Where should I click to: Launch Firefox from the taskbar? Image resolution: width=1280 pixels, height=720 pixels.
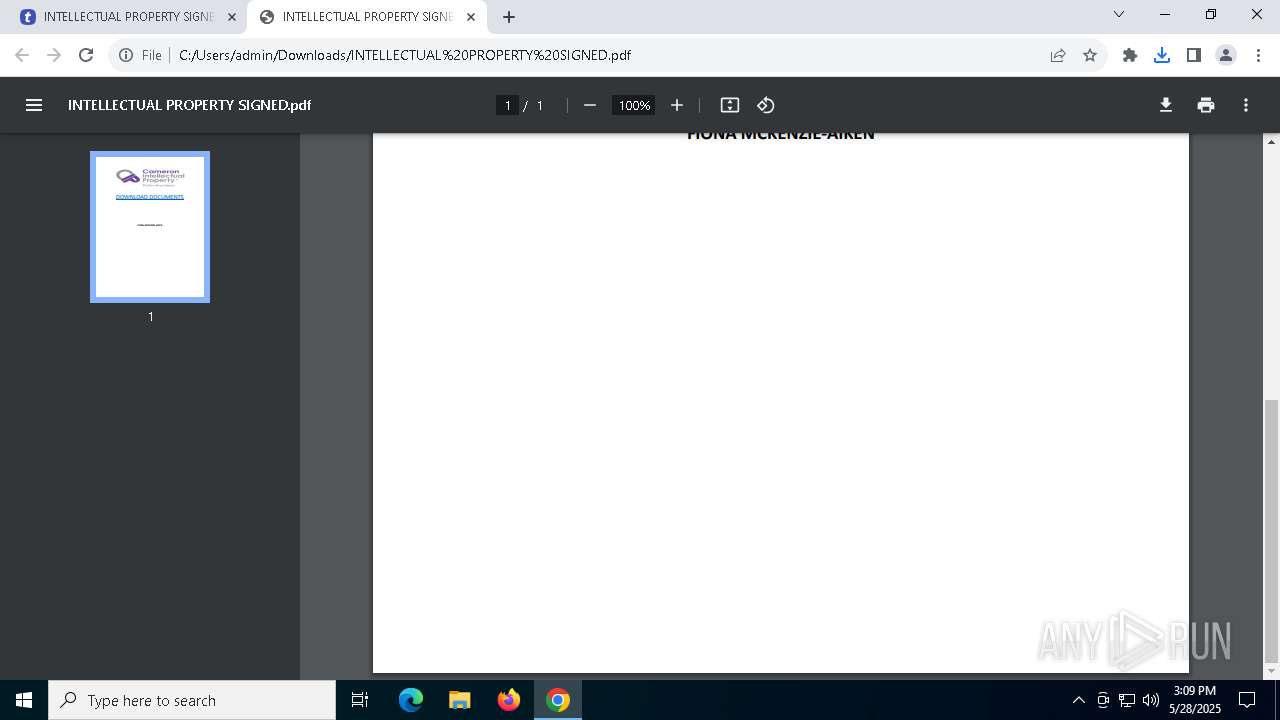(x=509, y=700)
